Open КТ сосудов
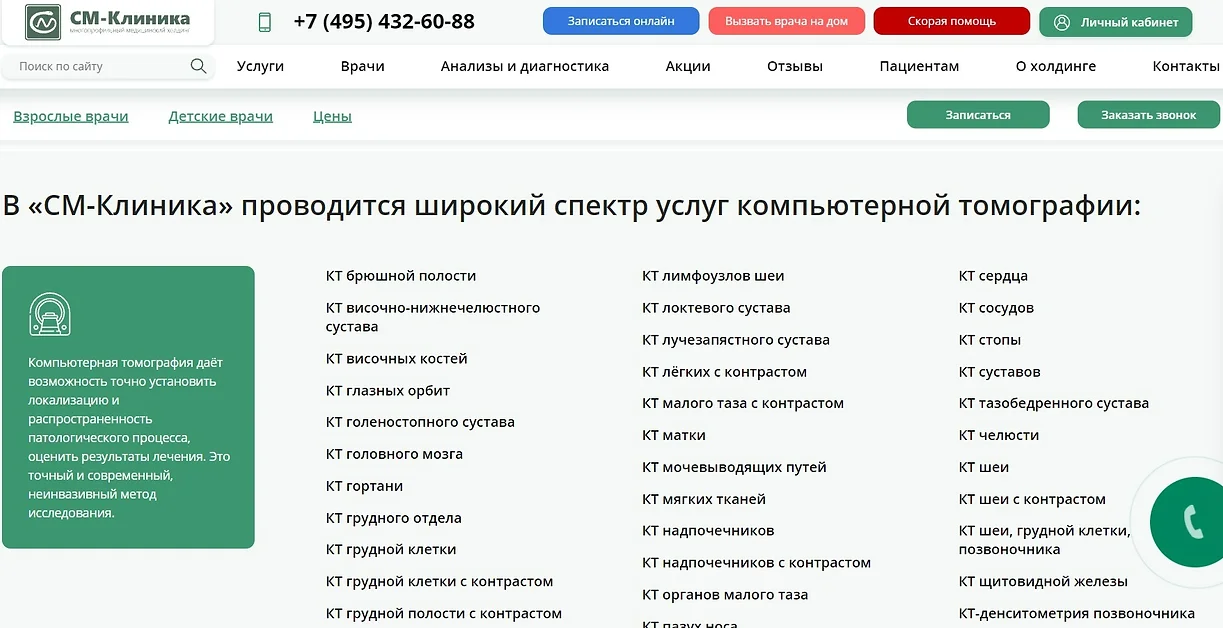The image size is (1223, 628). coord(996,308)
